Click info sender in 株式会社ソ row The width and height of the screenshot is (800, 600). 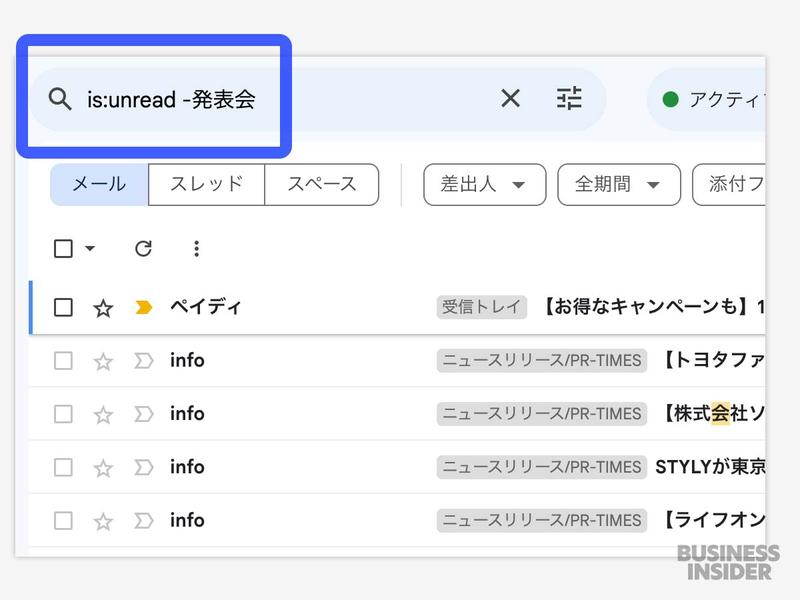coord(187,413)
